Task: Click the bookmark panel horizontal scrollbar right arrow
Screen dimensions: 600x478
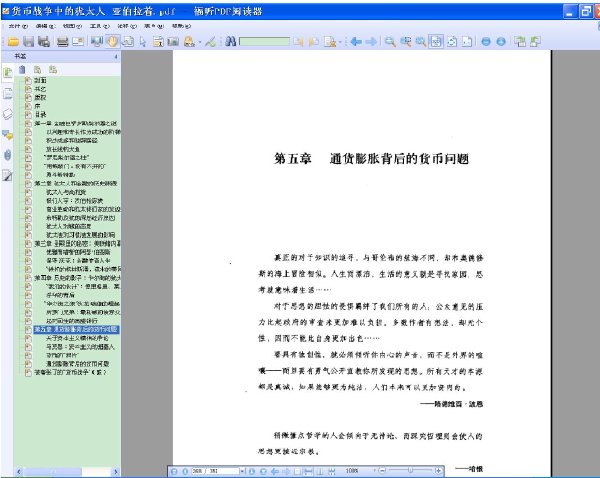Action: (x=116, y=472)
